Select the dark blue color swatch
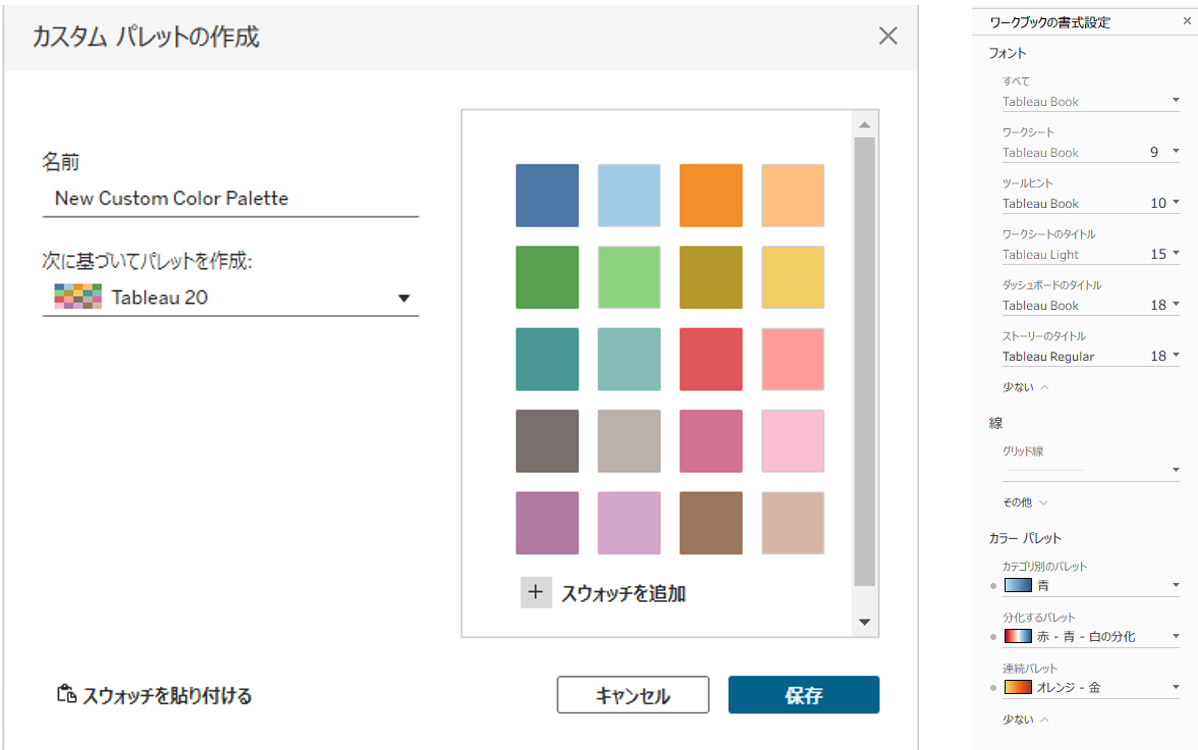Image resolution: width=1198 pixels, height=750 pixels. click(x=547, y=195)
